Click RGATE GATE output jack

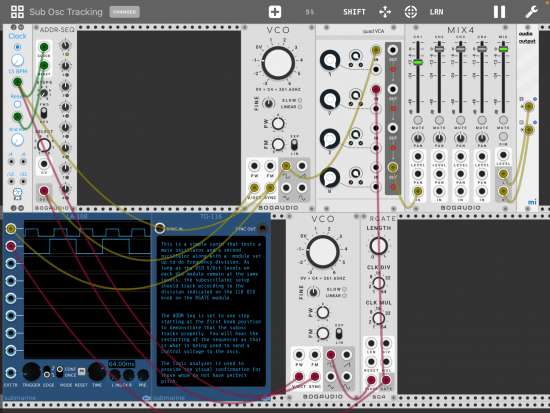tap(386, 380)
